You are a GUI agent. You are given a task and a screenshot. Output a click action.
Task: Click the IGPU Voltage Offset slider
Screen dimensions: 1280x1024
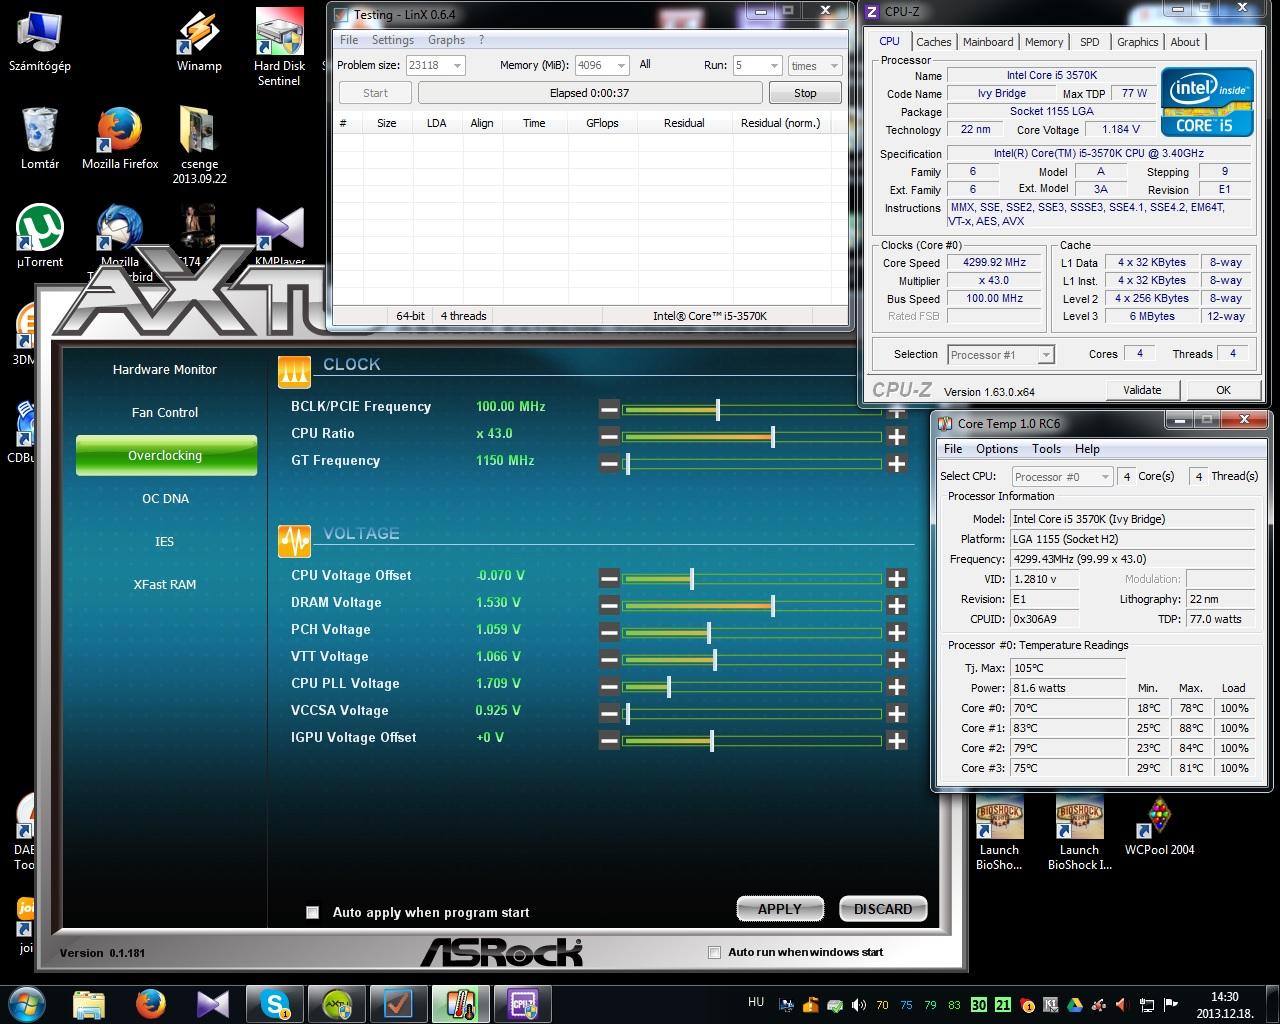[752, 740]
